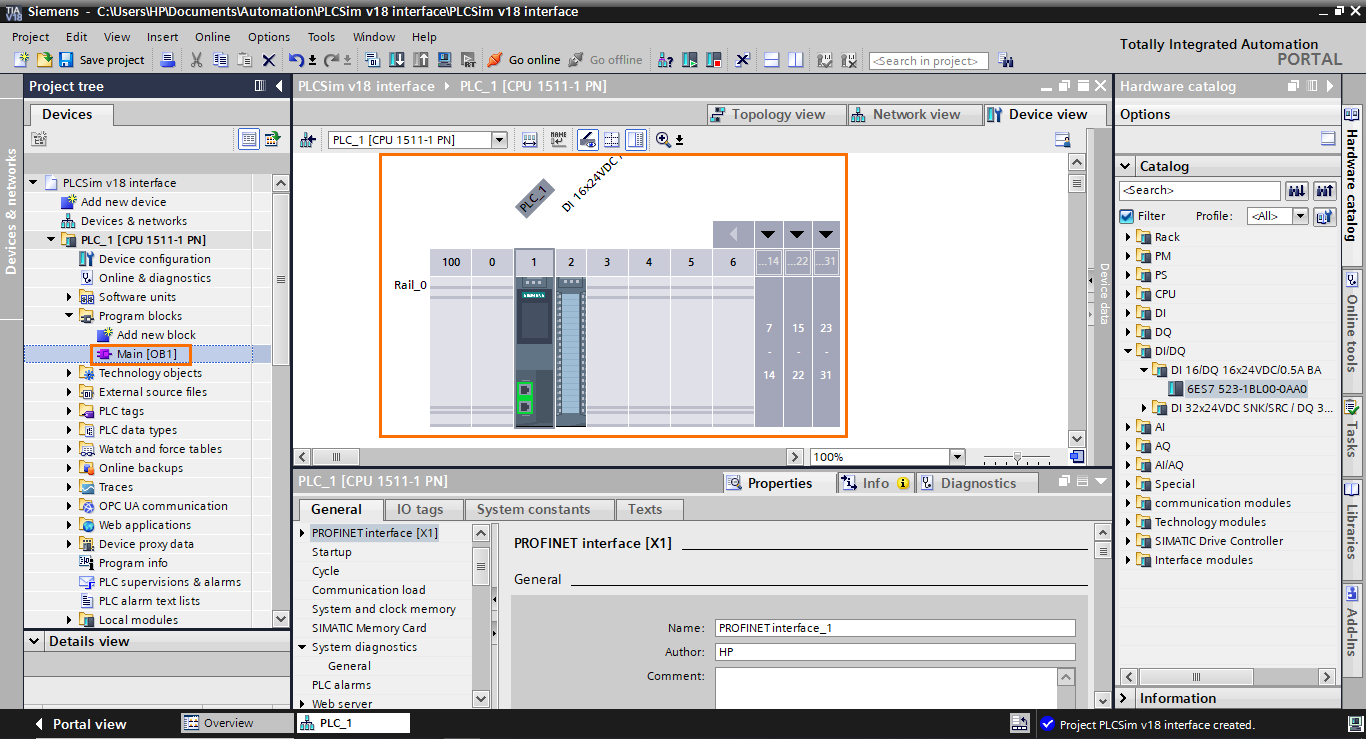Image resolution: width=1366 pixels, height=739 pixels.
Task: Switch to the Topology view tab
Action: 776,113
